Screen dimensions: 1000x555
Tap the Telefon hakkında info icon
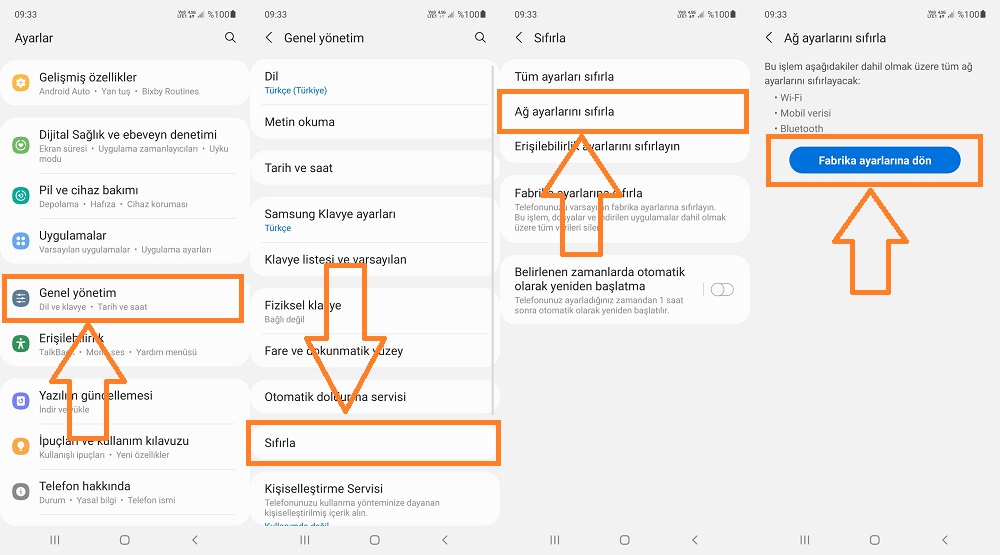21,492
